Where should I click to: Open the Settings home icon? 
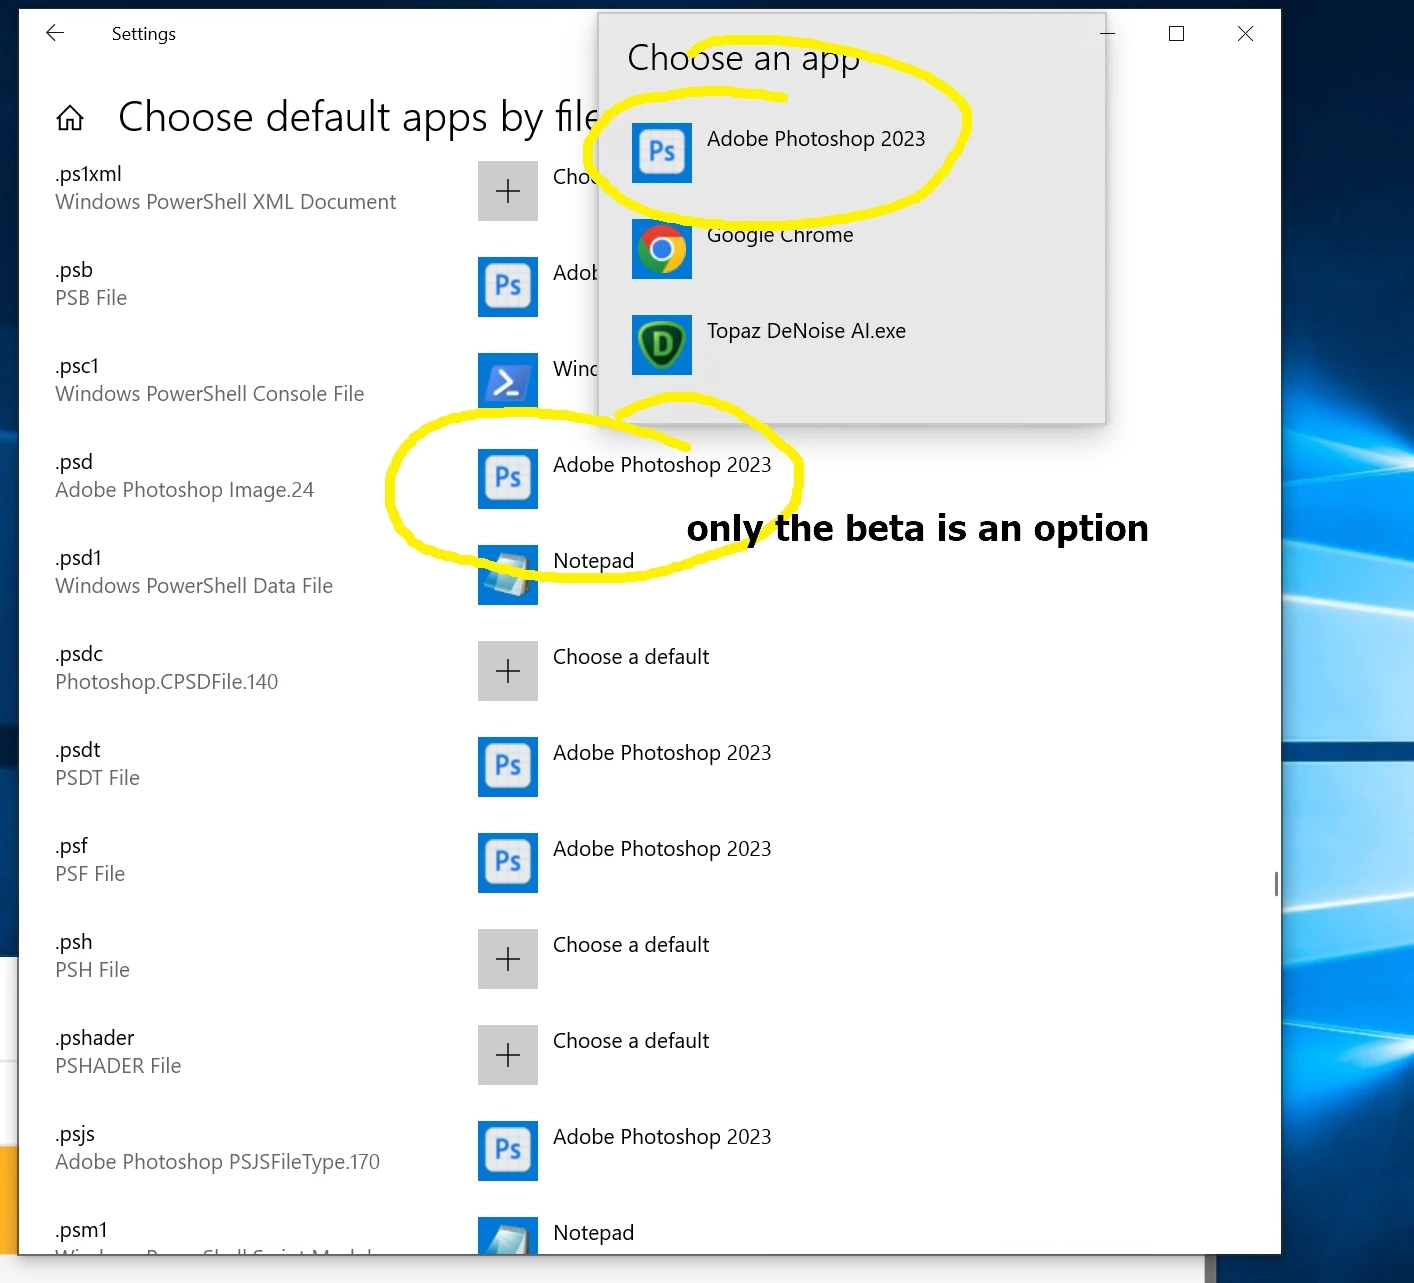(70, 118)
